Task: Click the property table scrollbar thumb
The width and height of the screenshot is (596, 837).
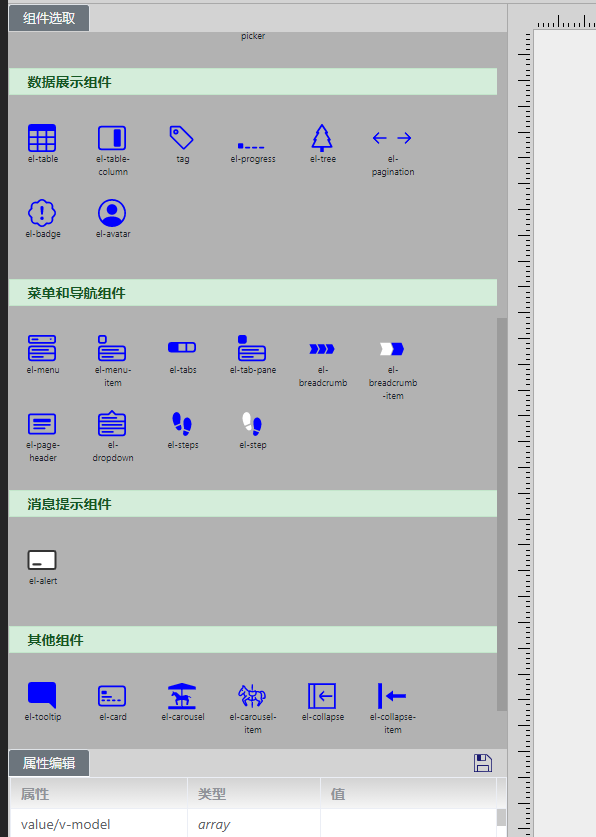Action: (501, 817)
